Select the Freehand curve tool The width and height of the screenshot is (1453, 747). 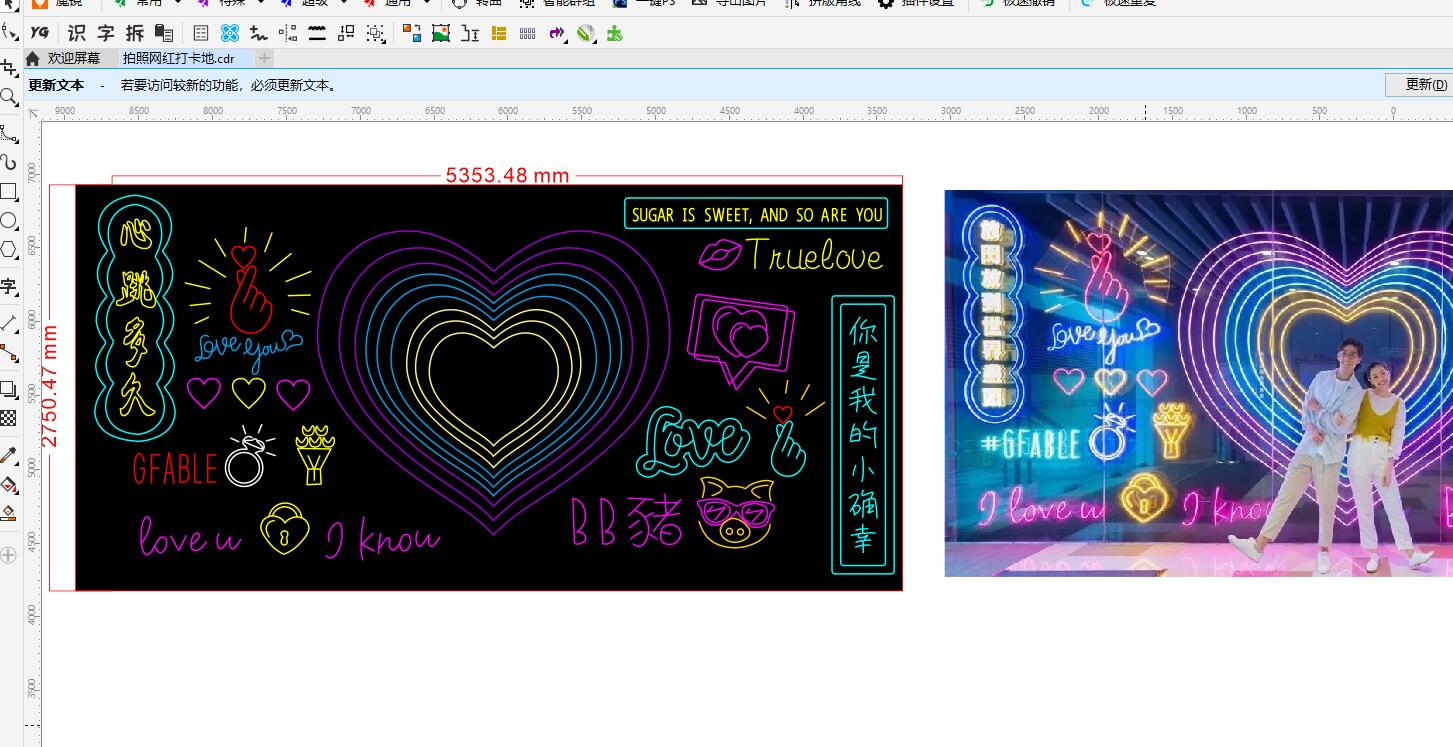pos(8,133)
